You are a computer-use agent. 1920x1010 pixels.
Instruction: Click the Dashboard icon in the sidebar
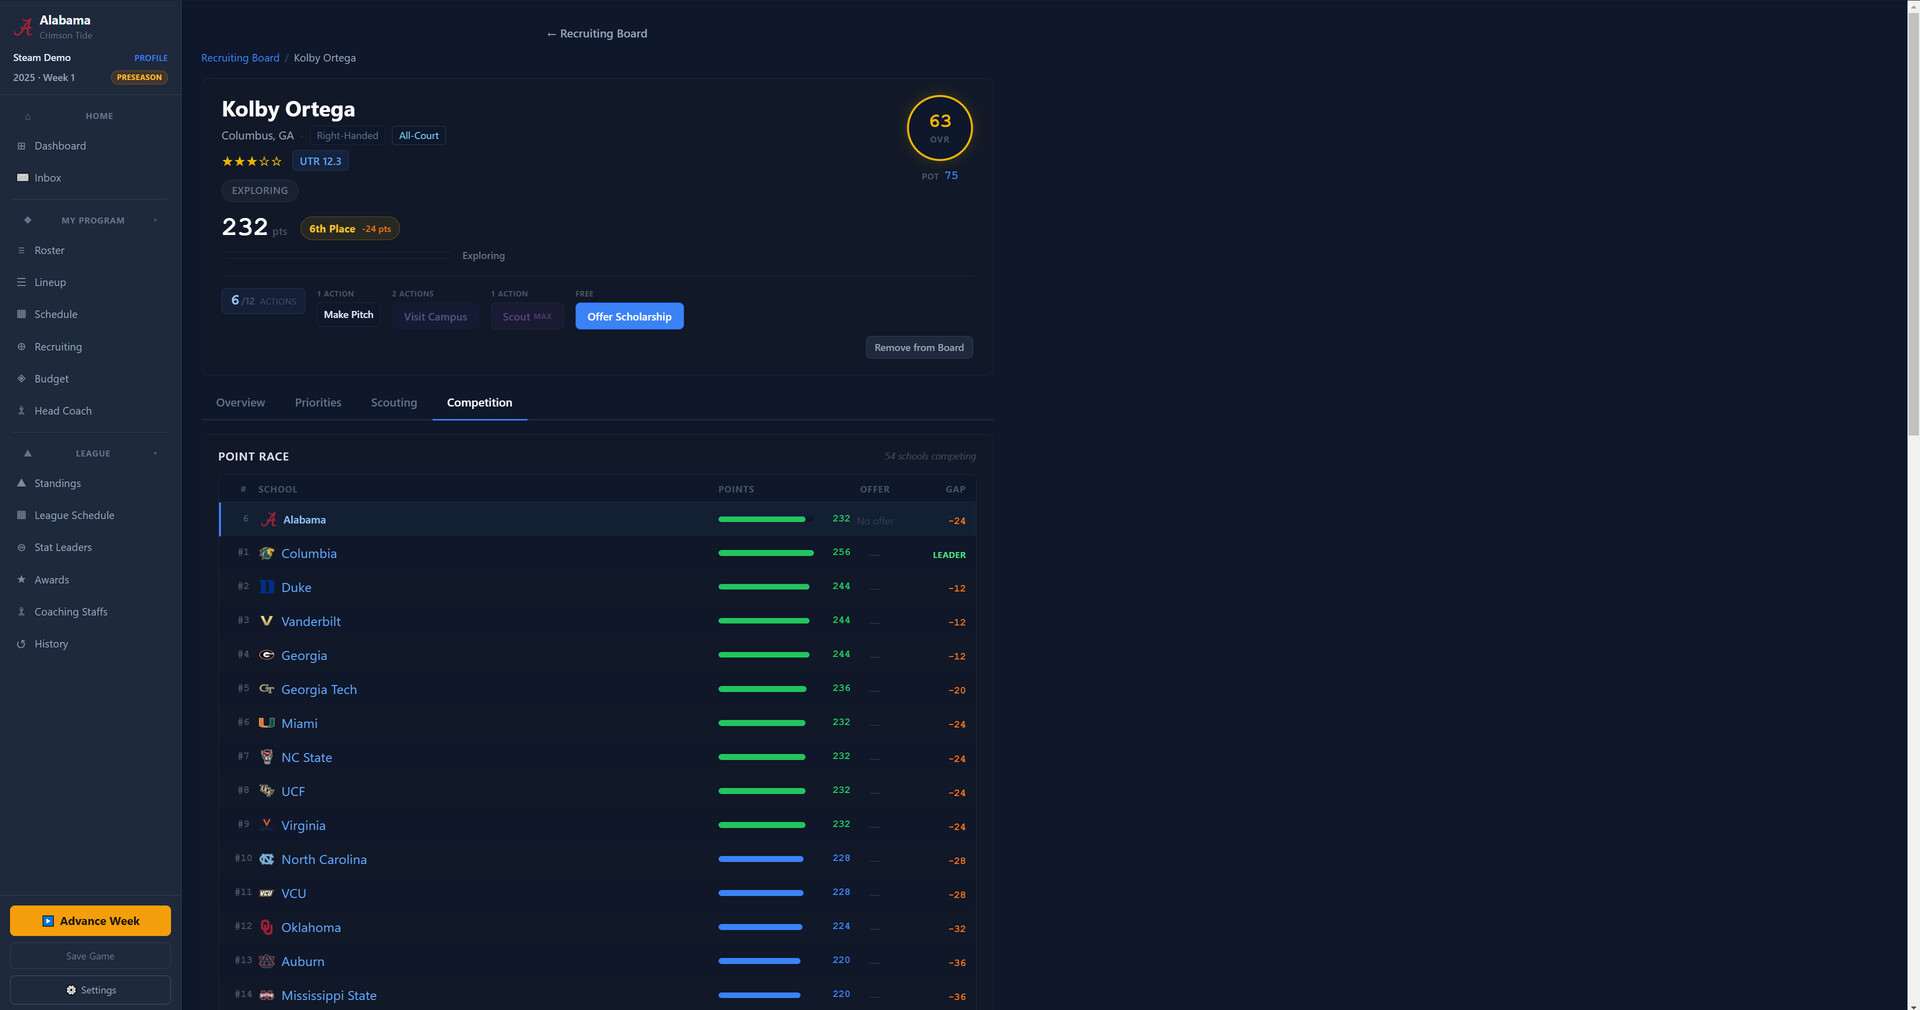pyautogui.click(x=21, y=146)
